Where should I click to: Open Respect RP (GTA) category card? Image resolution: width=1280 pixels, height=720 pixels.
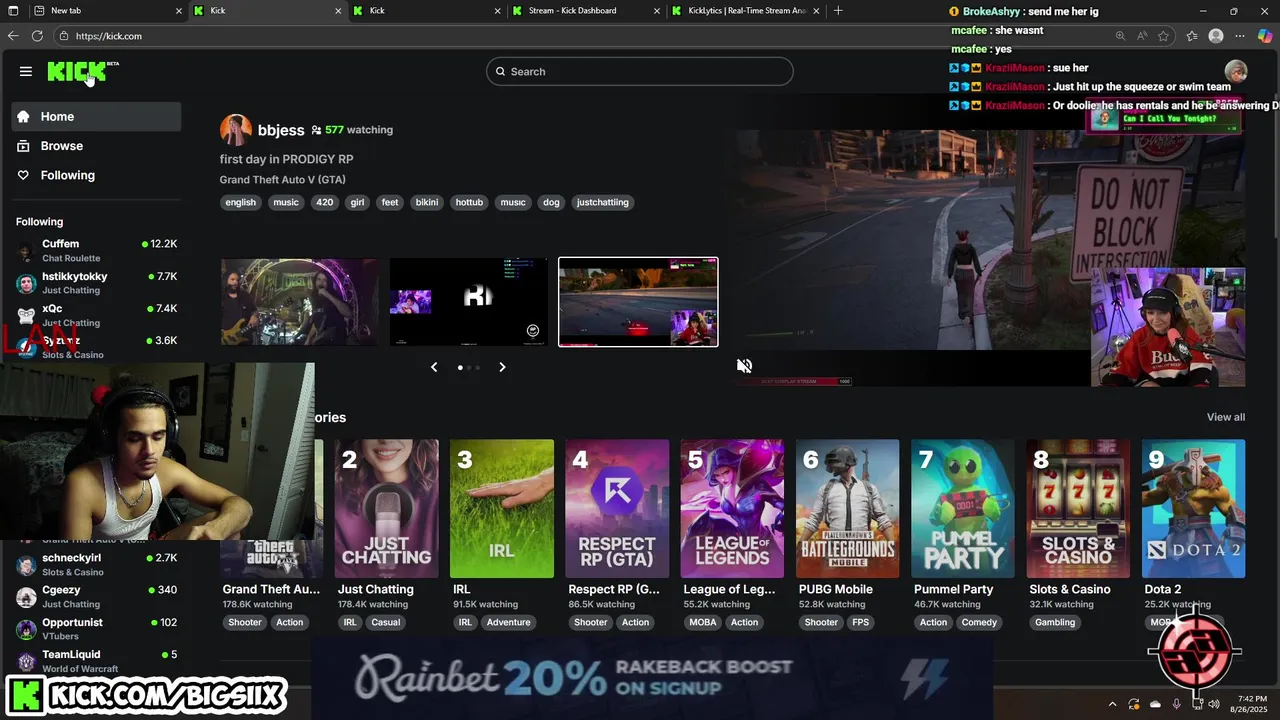(617, 509)
